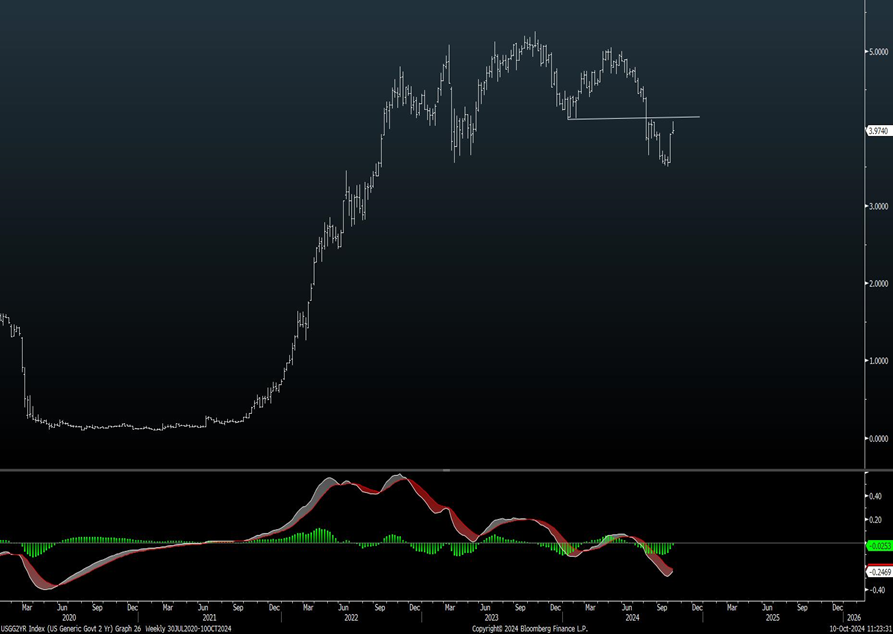Viewport: 893px width, 634px height.
Task: Click the 2020 year label on time axis
Action: pos(68,617)
